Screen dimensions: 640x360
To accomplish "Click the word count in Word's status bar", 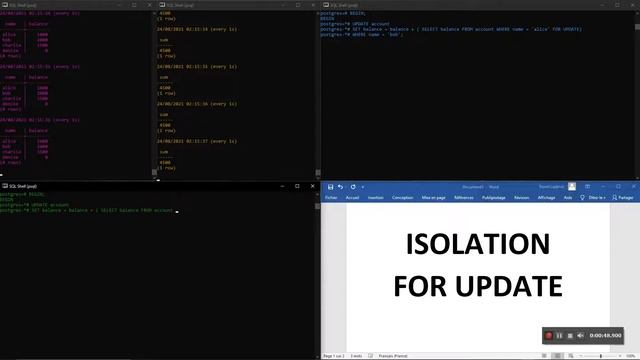I will (356, 356).
